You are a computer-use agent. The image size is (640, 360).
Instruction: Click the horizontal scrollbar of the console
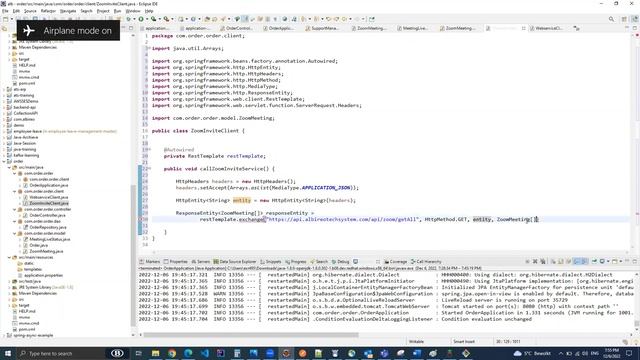pos(251,335)
